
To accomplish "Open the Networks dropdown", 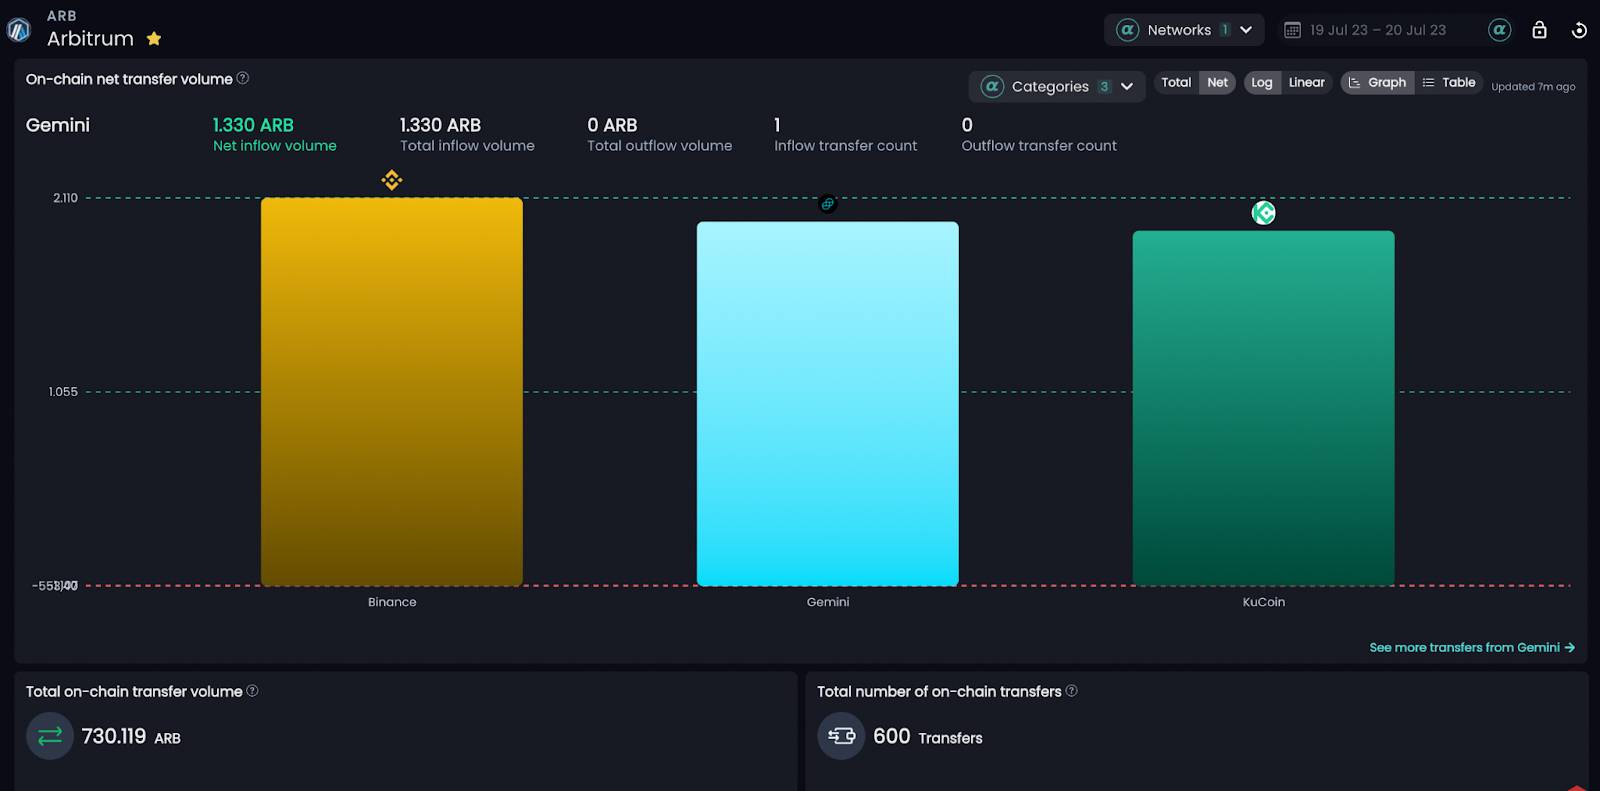I will (x=1184, y=30).
